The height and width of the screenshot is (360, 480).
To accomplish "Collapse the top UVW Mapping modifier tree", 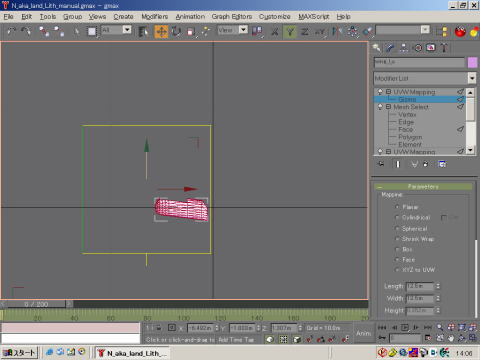I will point(388,91).
